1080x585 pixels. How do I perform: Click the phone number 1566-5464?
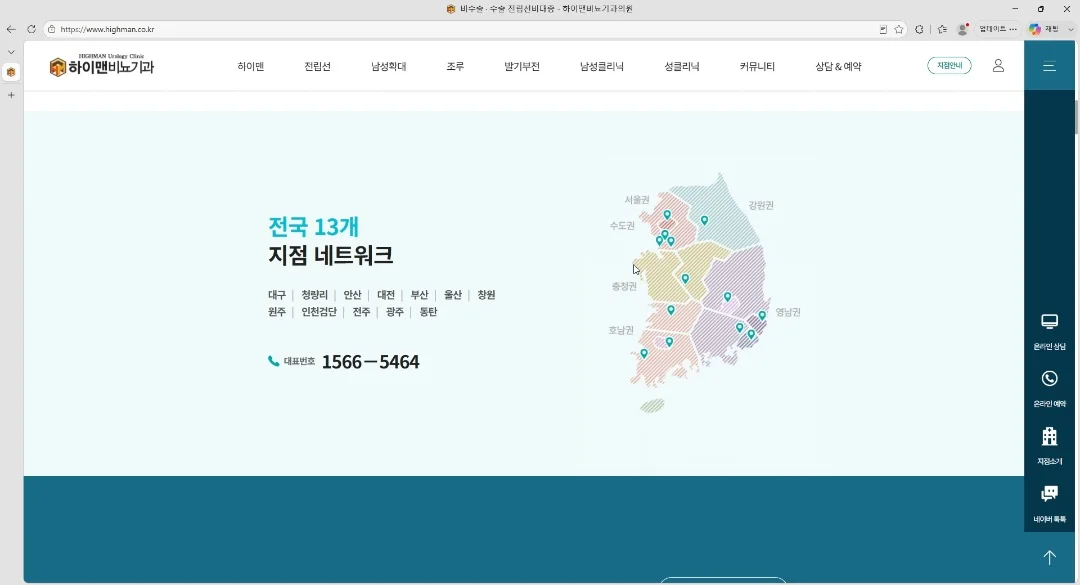371,362
